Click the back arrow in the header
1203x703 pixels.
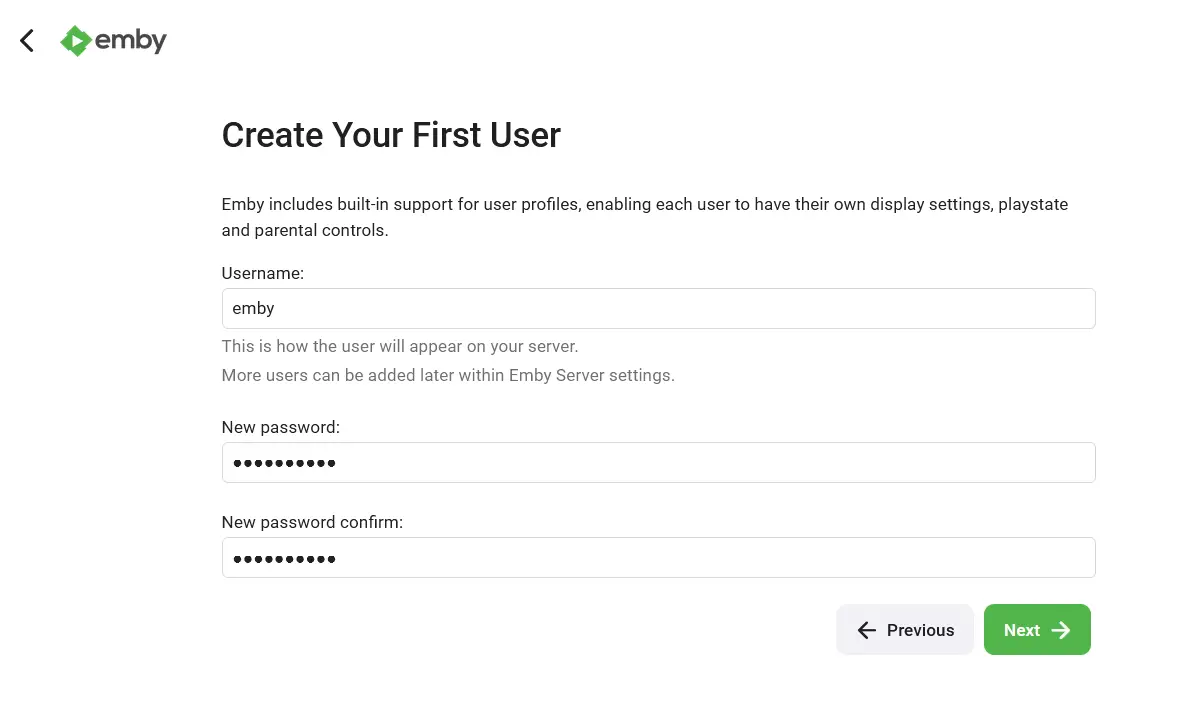[x=27, y=41]
